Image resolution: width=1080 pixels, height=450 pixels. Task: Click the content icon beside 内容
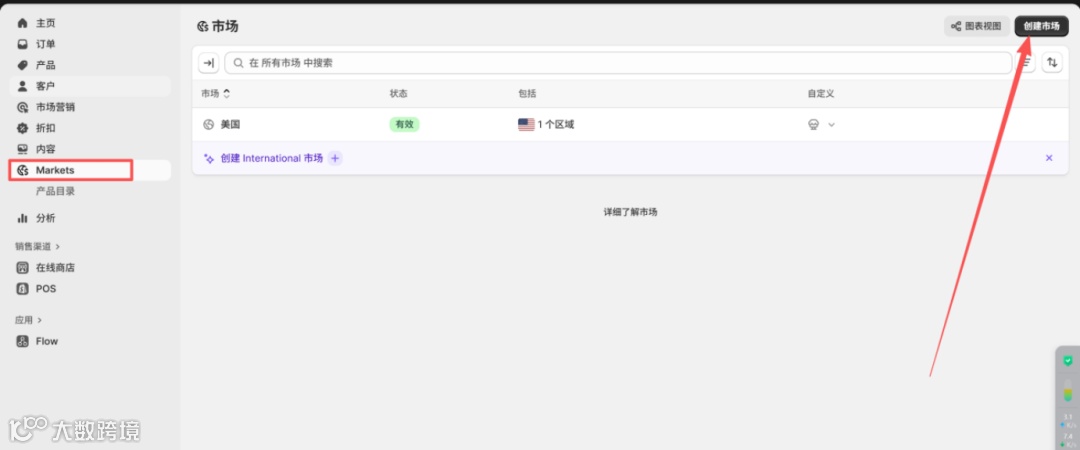click(x=22, y=149)
